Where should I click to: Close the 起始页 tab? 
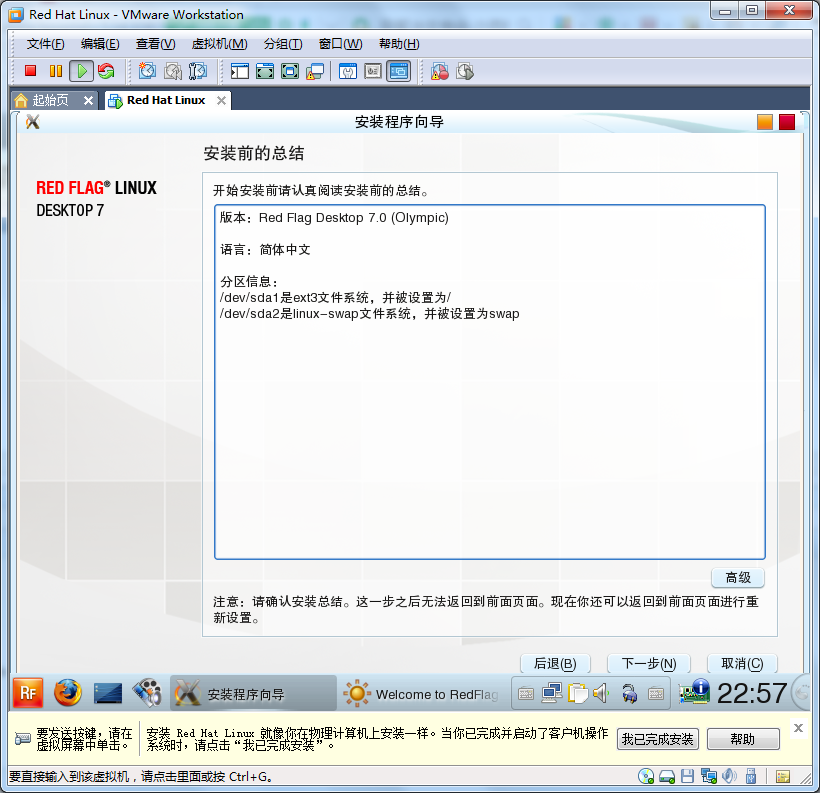[88, 100]
